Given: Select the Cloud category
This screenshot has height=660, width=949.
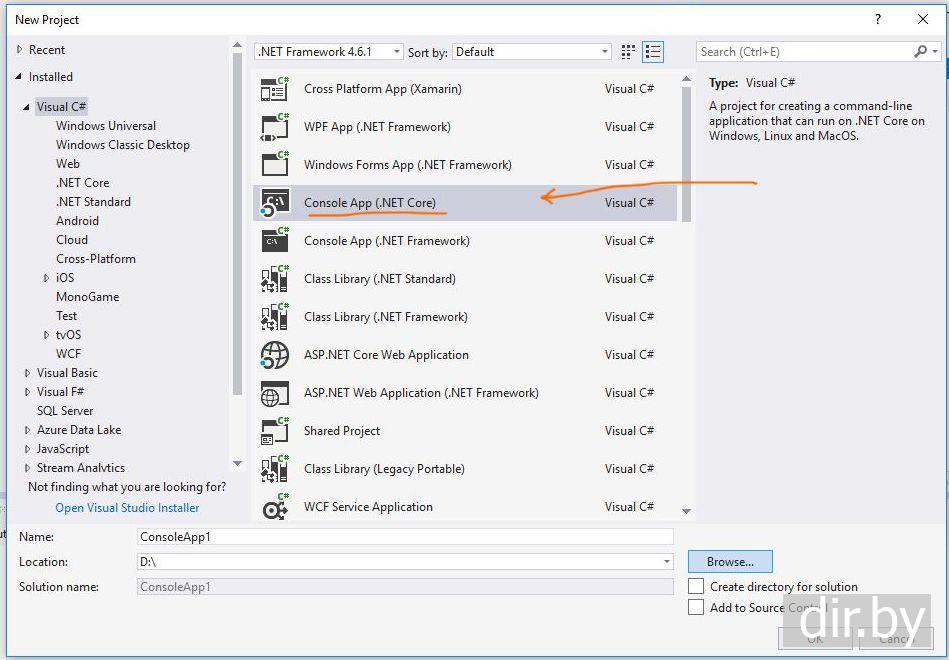Looking at the screenshot, I should pyautogui.click(x=72, y=240).
